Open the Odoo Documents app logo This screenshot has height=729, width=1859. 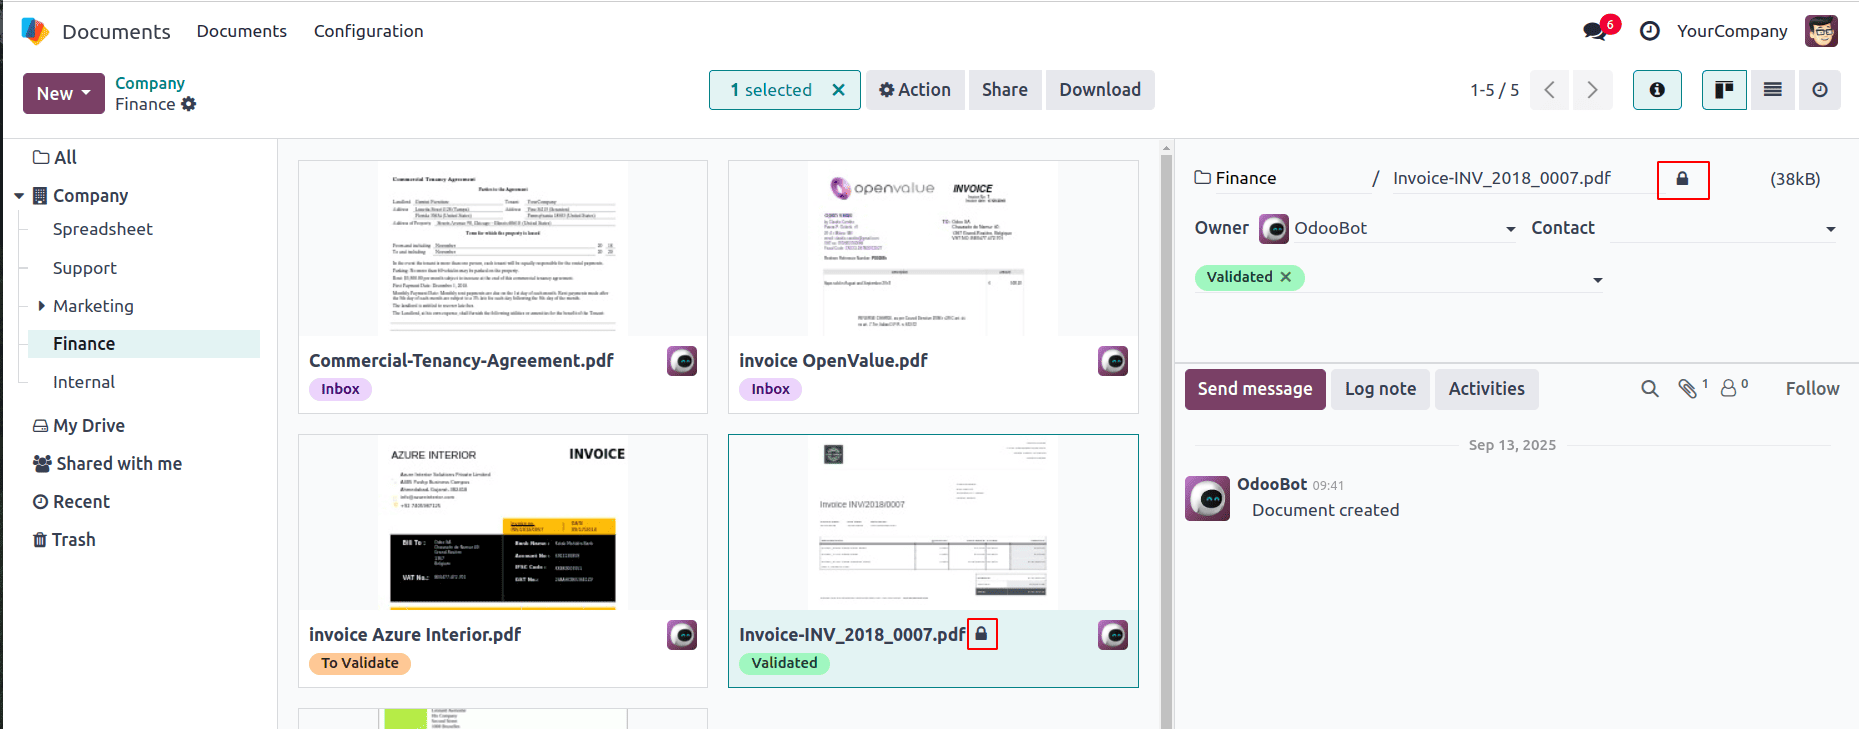coord(35,31)
